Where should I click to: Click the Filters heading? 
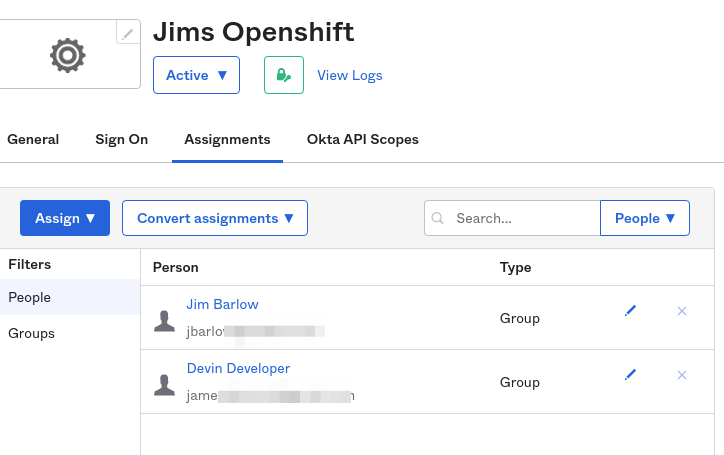(30, 264)
